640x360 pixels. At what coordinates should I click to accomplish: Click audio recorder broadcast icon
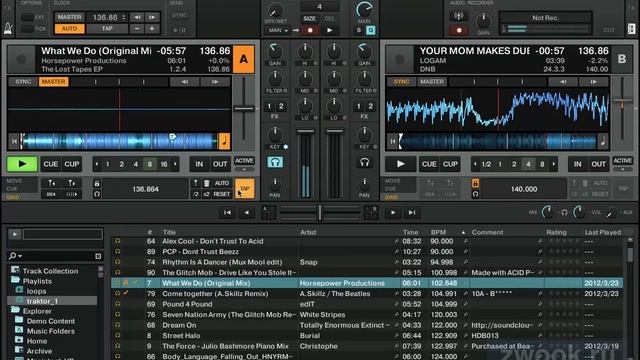(x=459, y=16)
